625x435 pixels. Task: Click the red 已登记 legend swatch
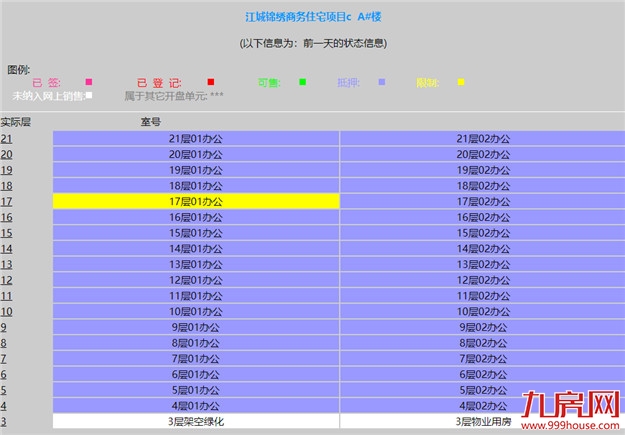[x=211, y=82]
